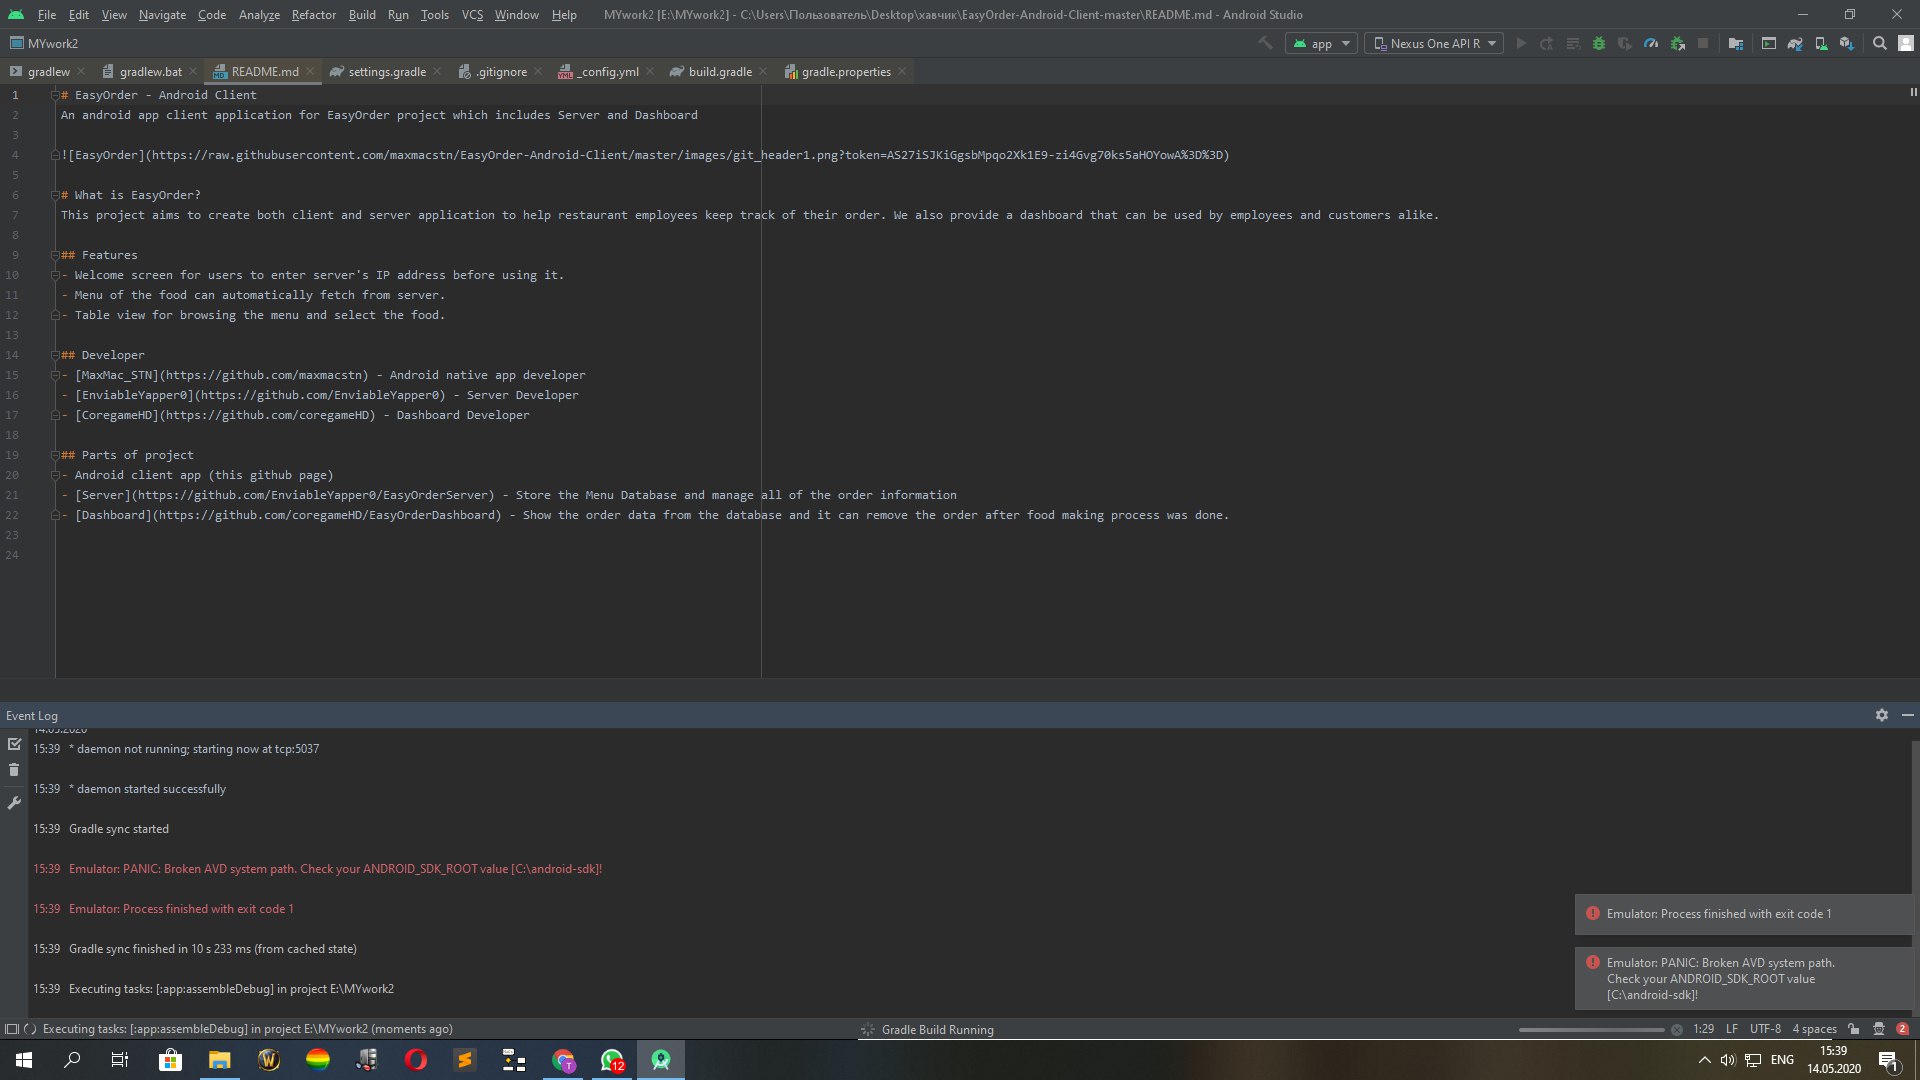The height and width of the screenshot is (1080, 1920).
Task: Click the MYwork2 project breadcrumb
Action: (x=44, y=43)
